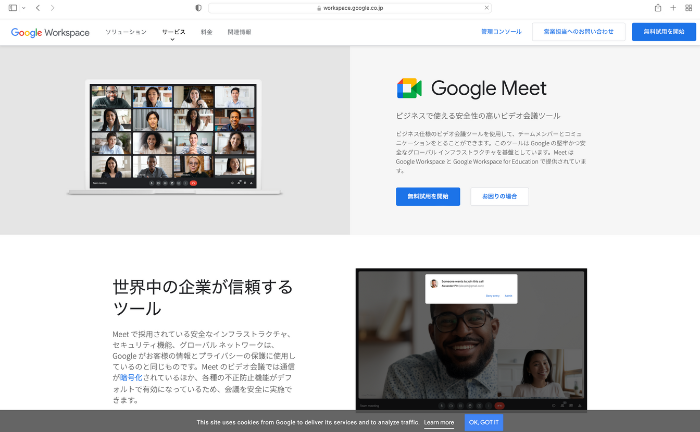Click the laptop video grid image
700x432 pixels.
point(173,136)
